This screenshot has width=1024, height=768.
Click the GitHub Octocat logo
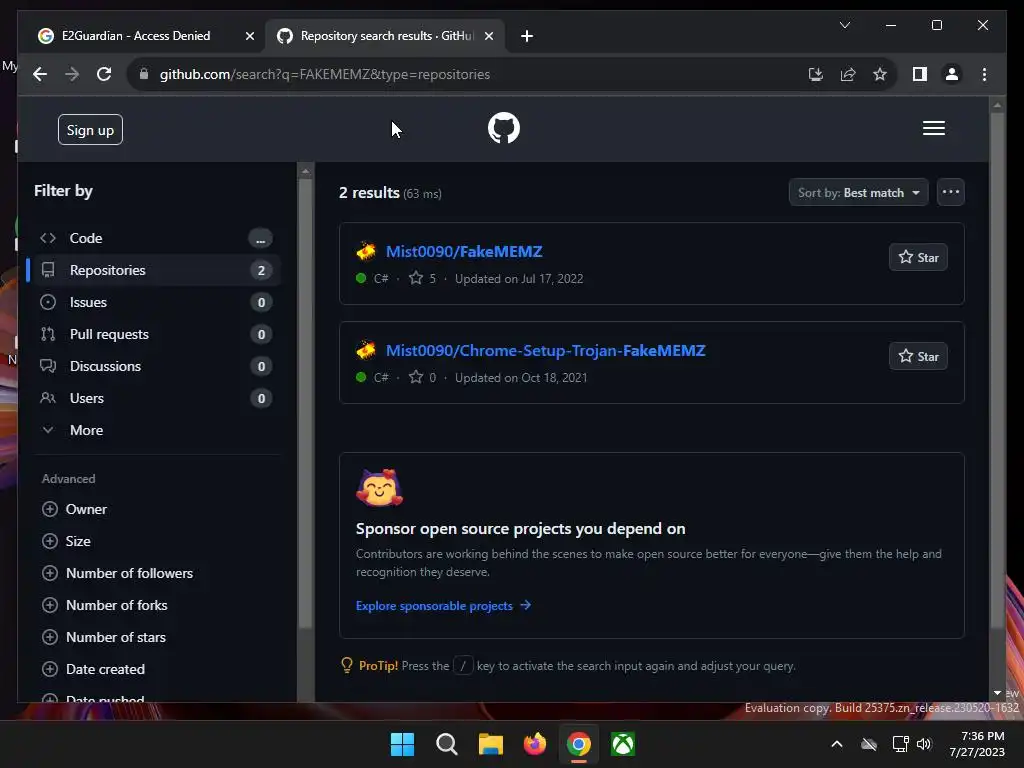click(x=504, y=128)
